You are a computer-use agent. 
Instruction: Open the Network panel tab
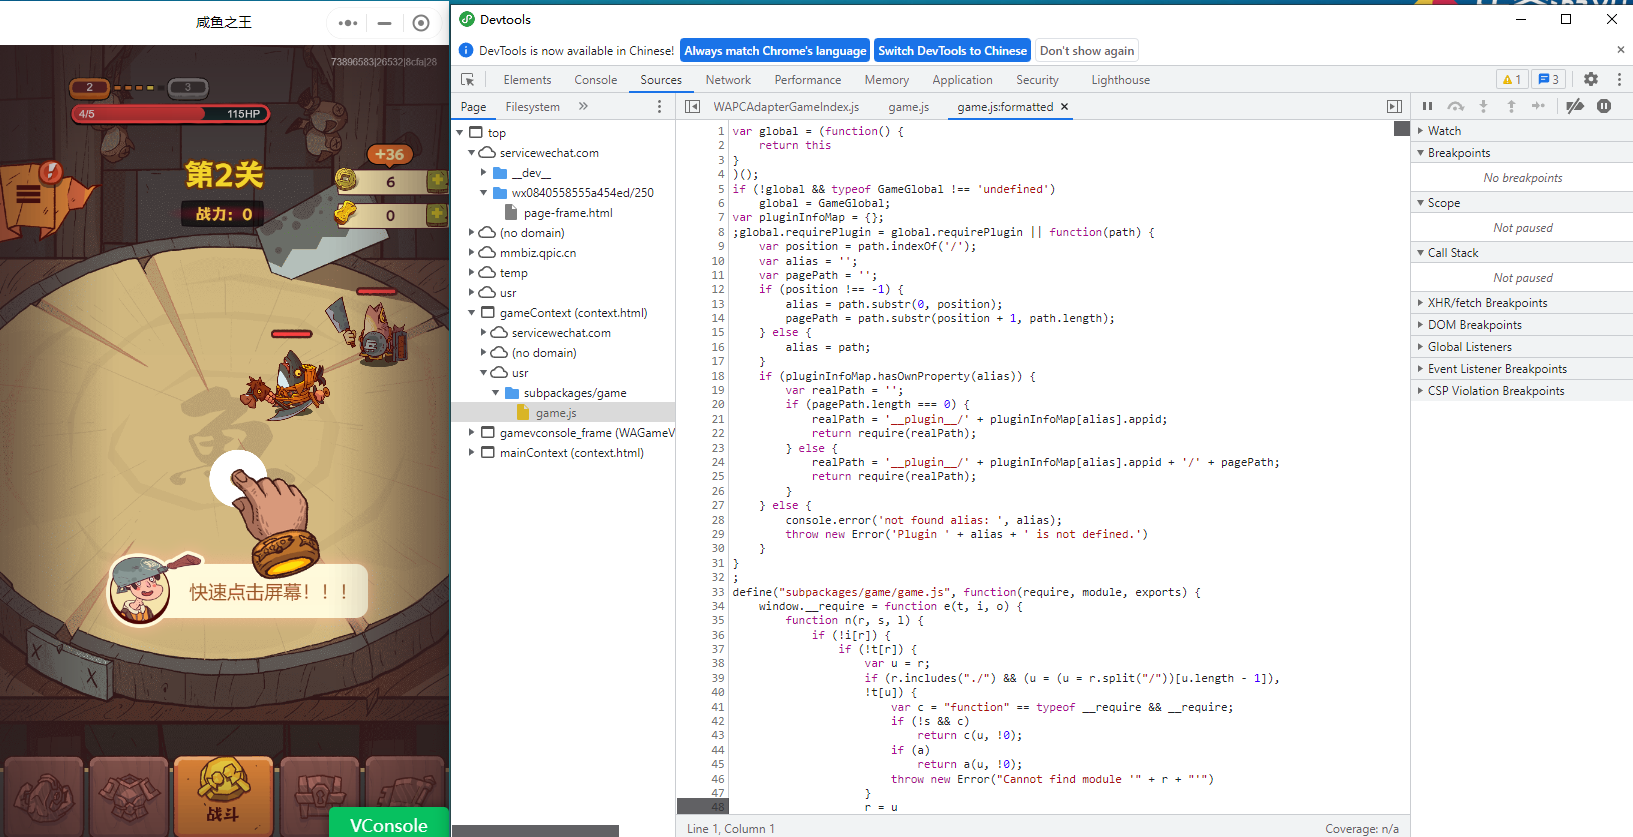tap(728, 80)
